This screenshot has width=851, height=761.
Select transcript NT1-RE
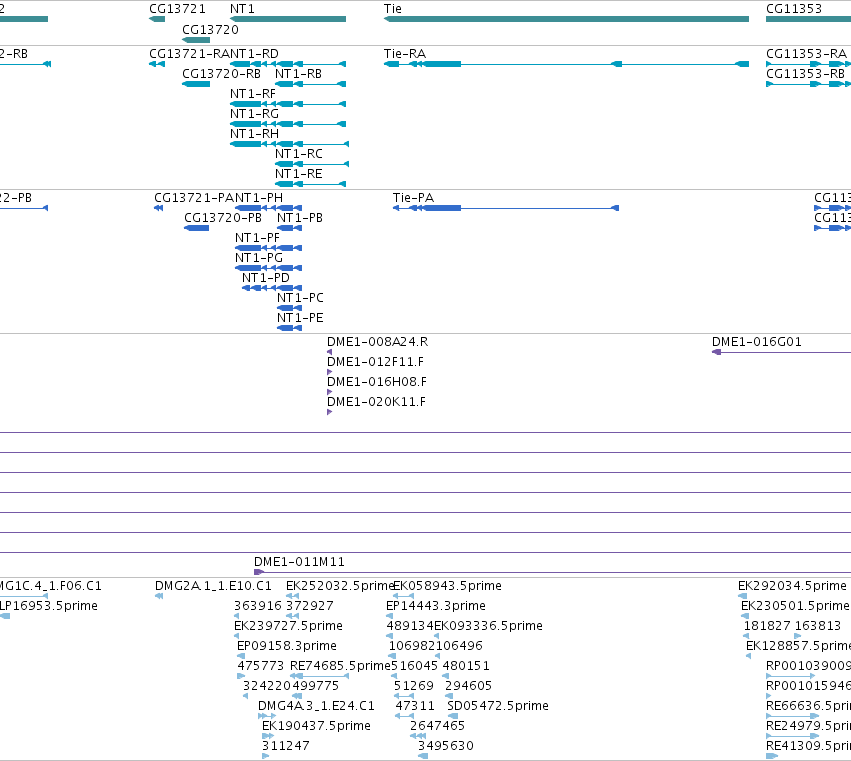(x=310, y=184)
